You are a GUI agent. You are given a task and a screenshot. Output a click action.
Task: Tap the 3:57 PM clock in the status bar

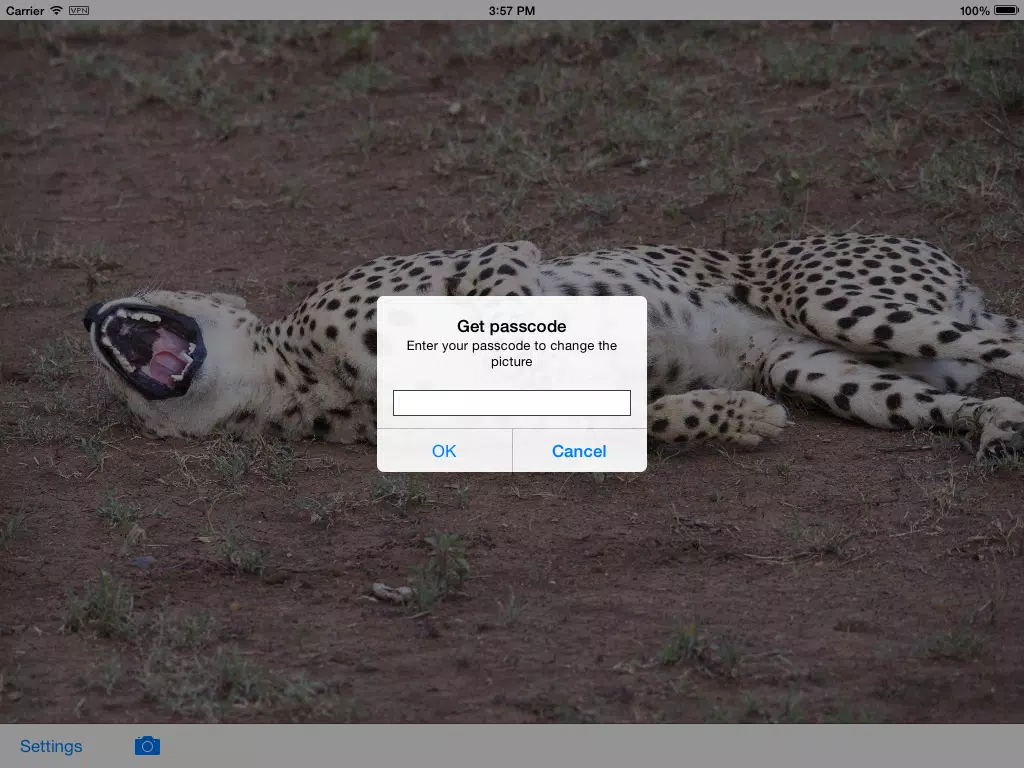click(x=511, y=10)
